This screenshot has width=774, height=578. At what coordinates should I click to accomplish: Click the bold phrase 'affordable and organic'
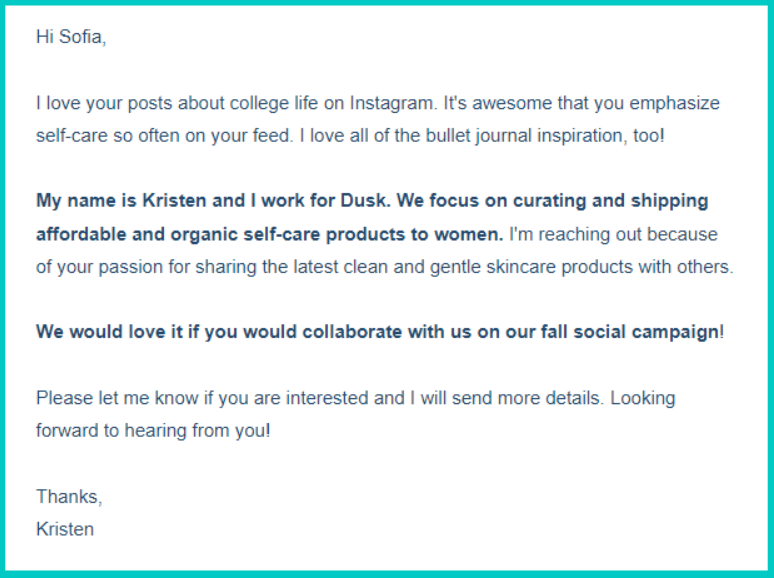click(128, 234)
